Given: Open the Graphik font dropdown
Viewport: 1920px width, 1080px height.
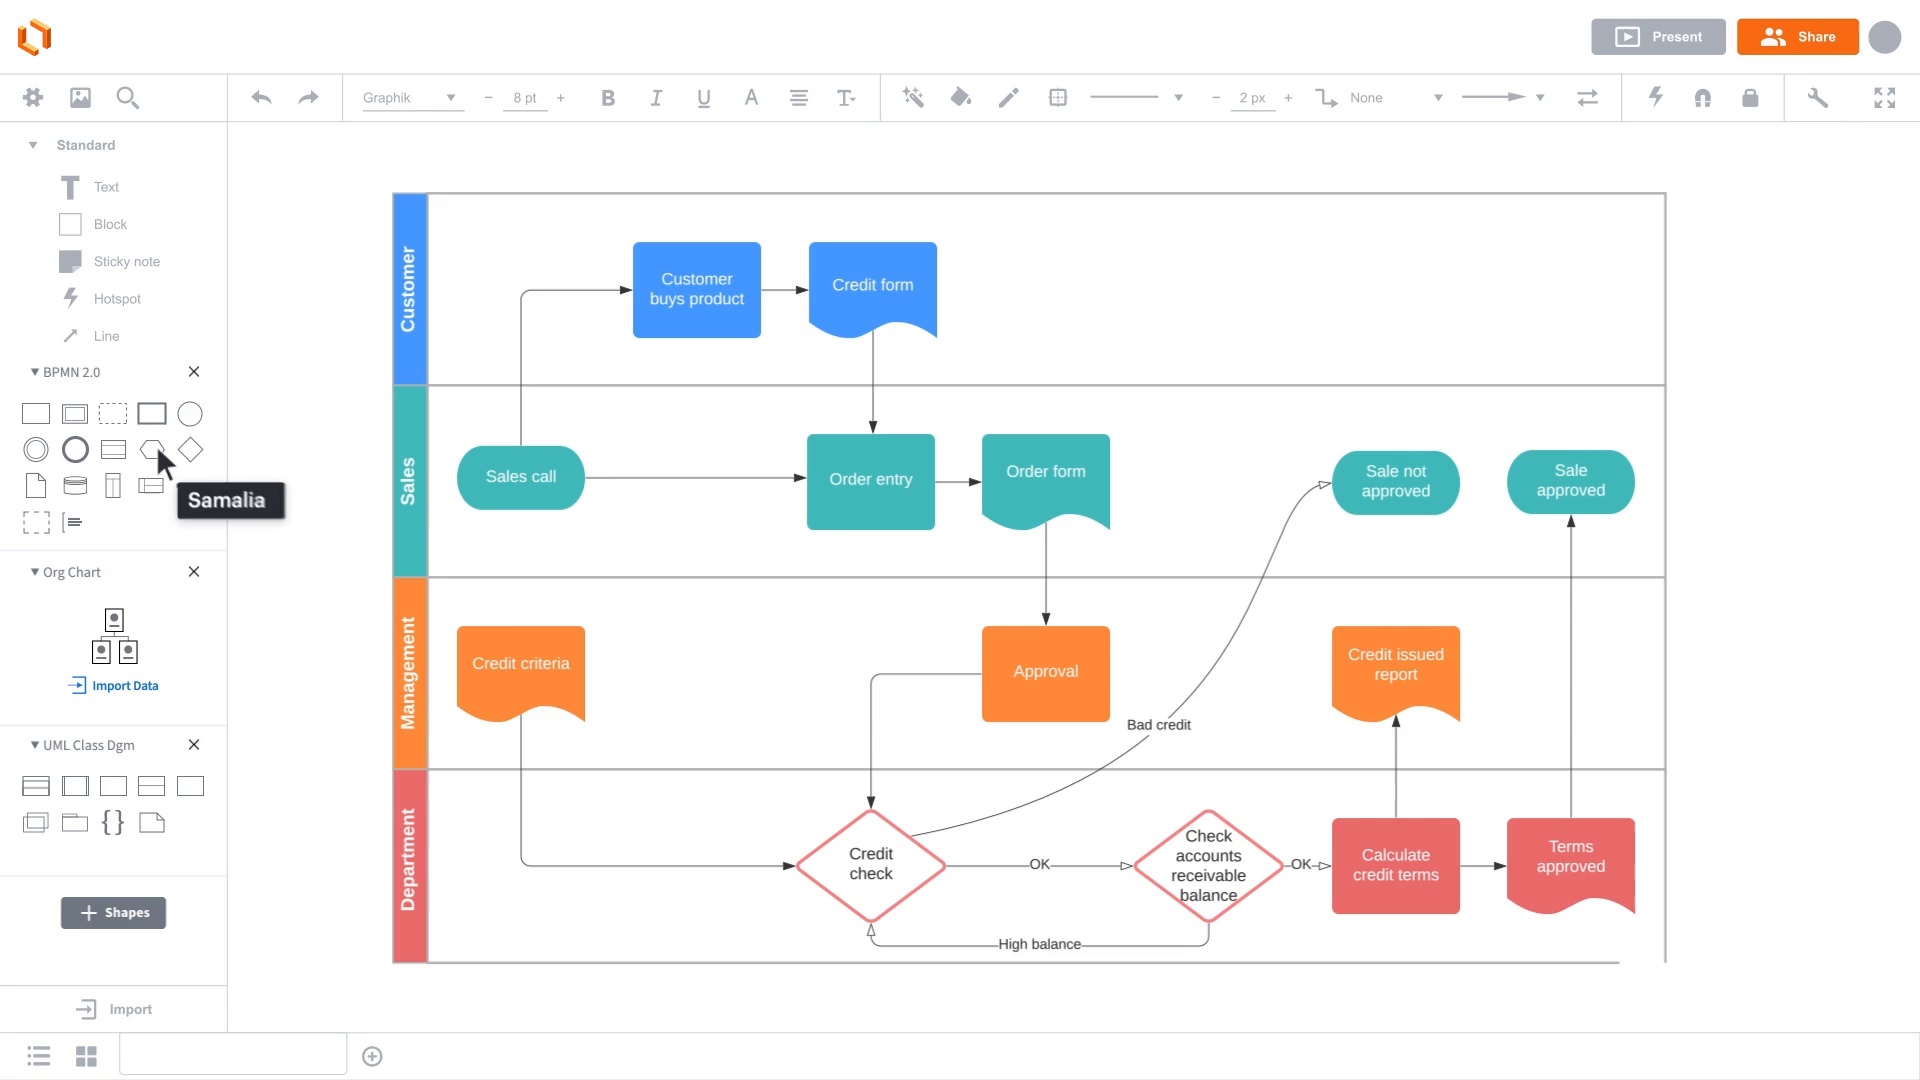Looking at the screenshot, I should pos(410,98).
